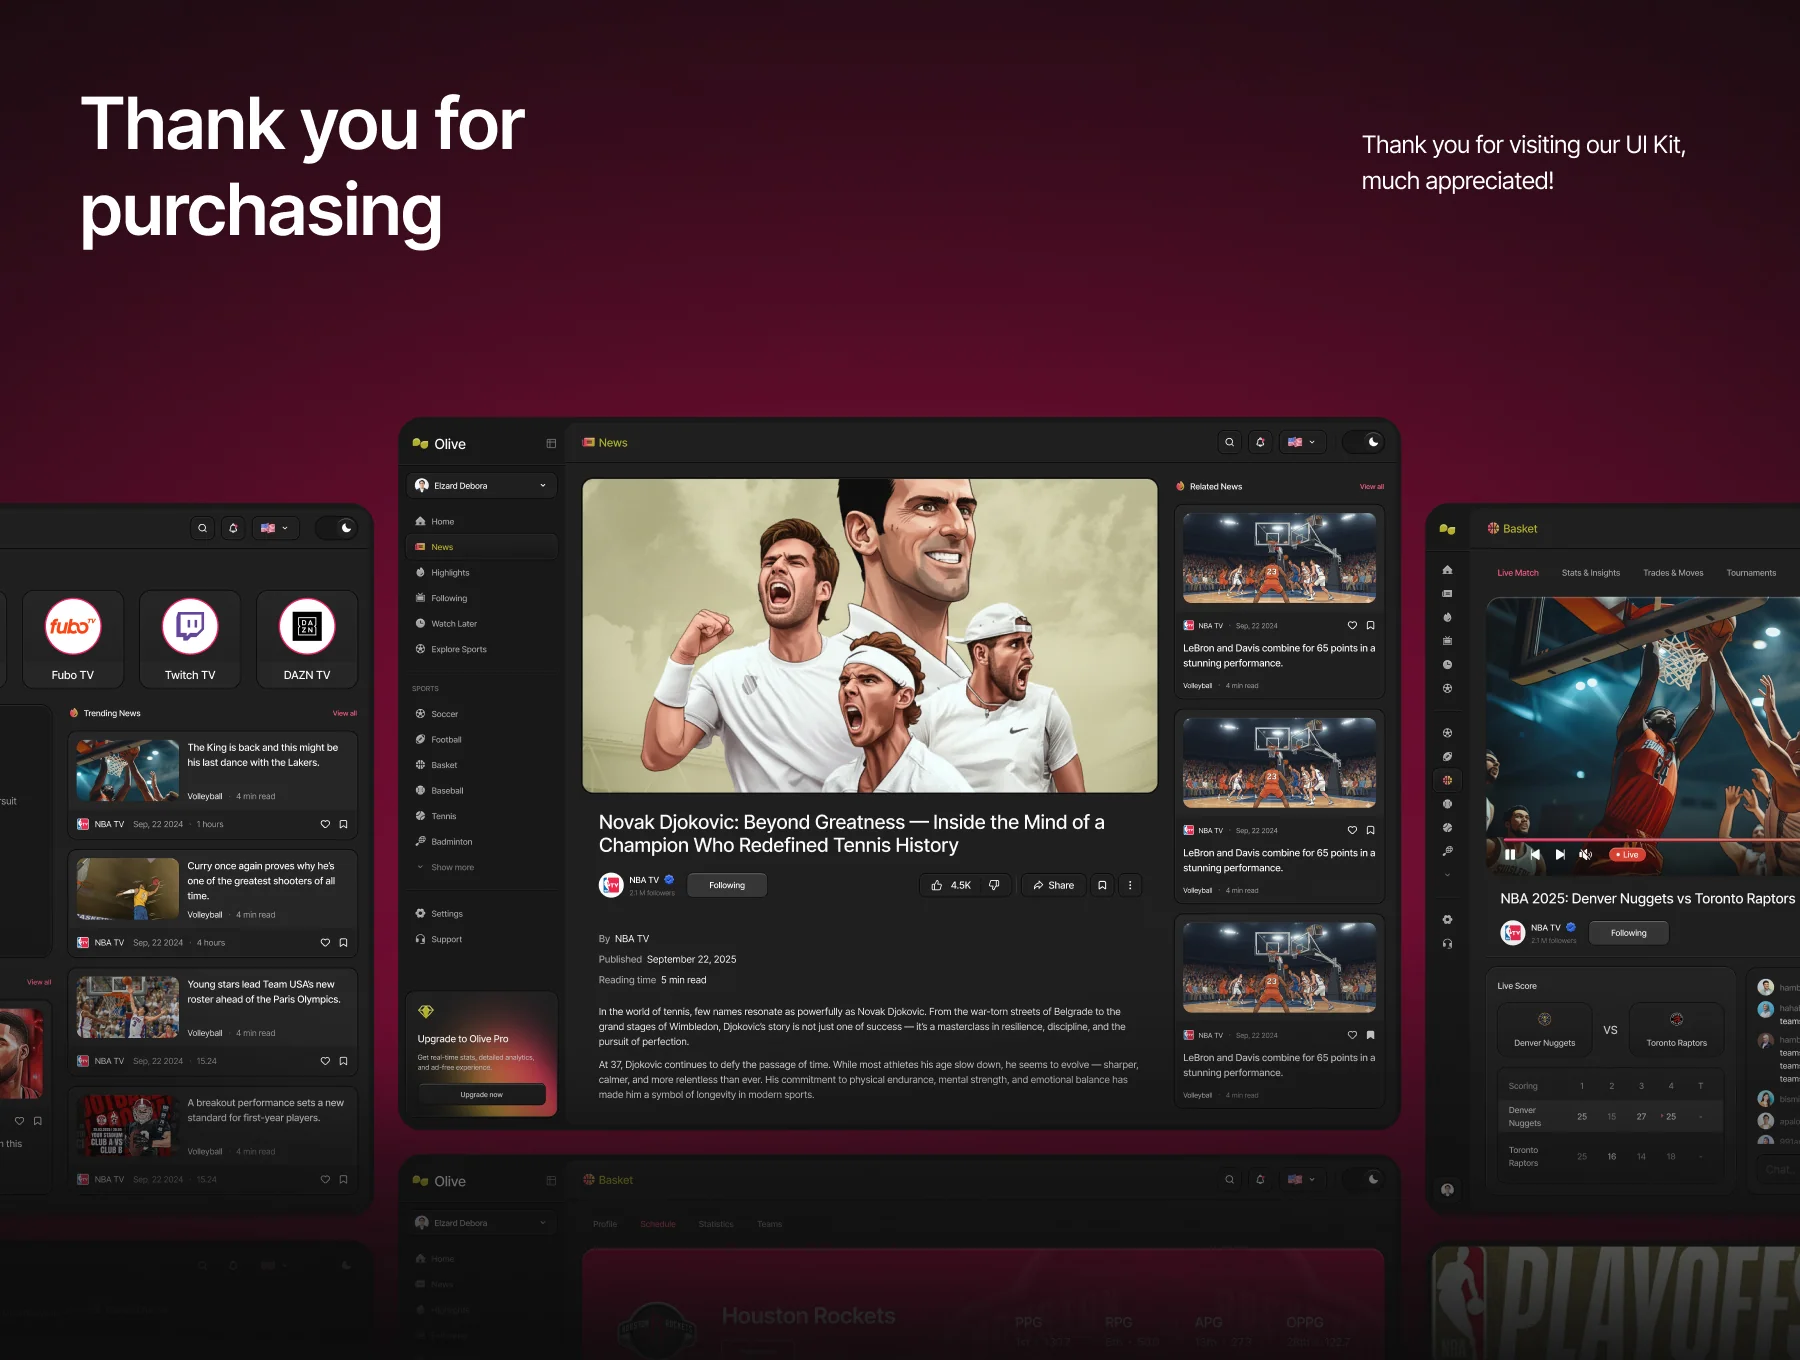This screenshot has height=1360, width=1800.
Task: Share the Djokovic article
Action: pyautogui.click(x=1054, y=885)
